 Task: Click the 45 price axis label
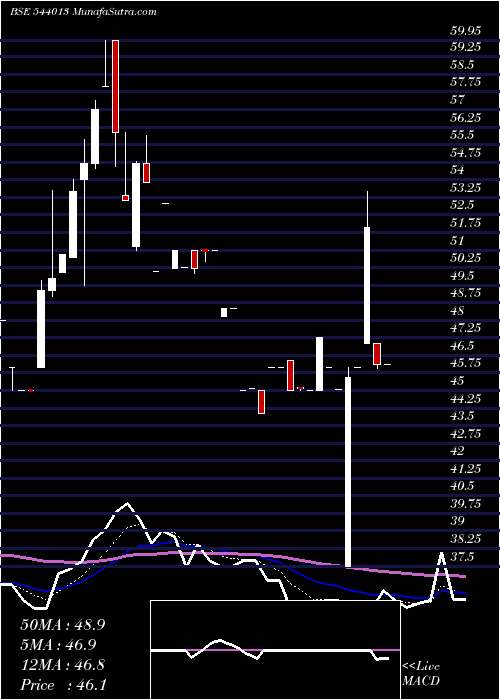458,381
